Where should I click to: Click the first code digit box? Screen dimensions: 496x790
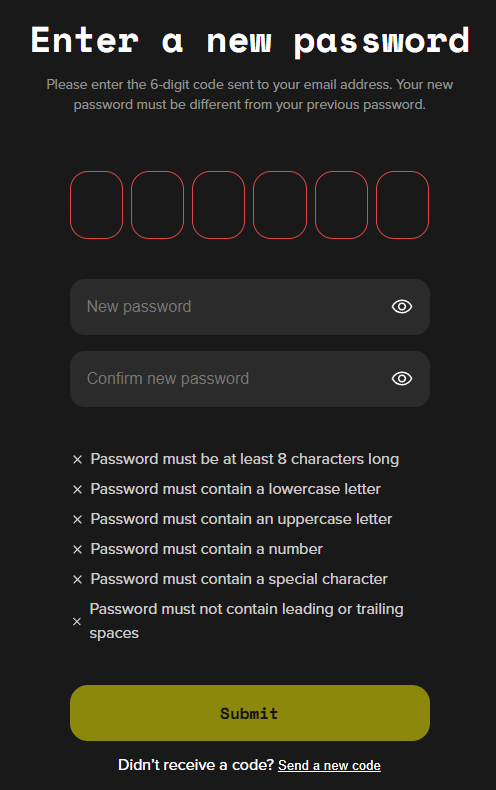point(96,205)
